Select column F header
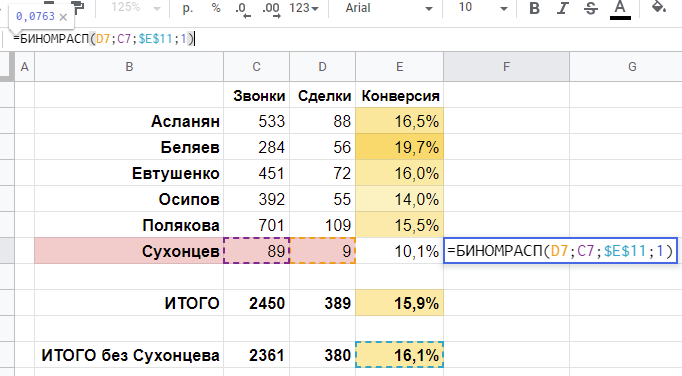The width and height of the screenshot is (682, 376). pos(506,67)
